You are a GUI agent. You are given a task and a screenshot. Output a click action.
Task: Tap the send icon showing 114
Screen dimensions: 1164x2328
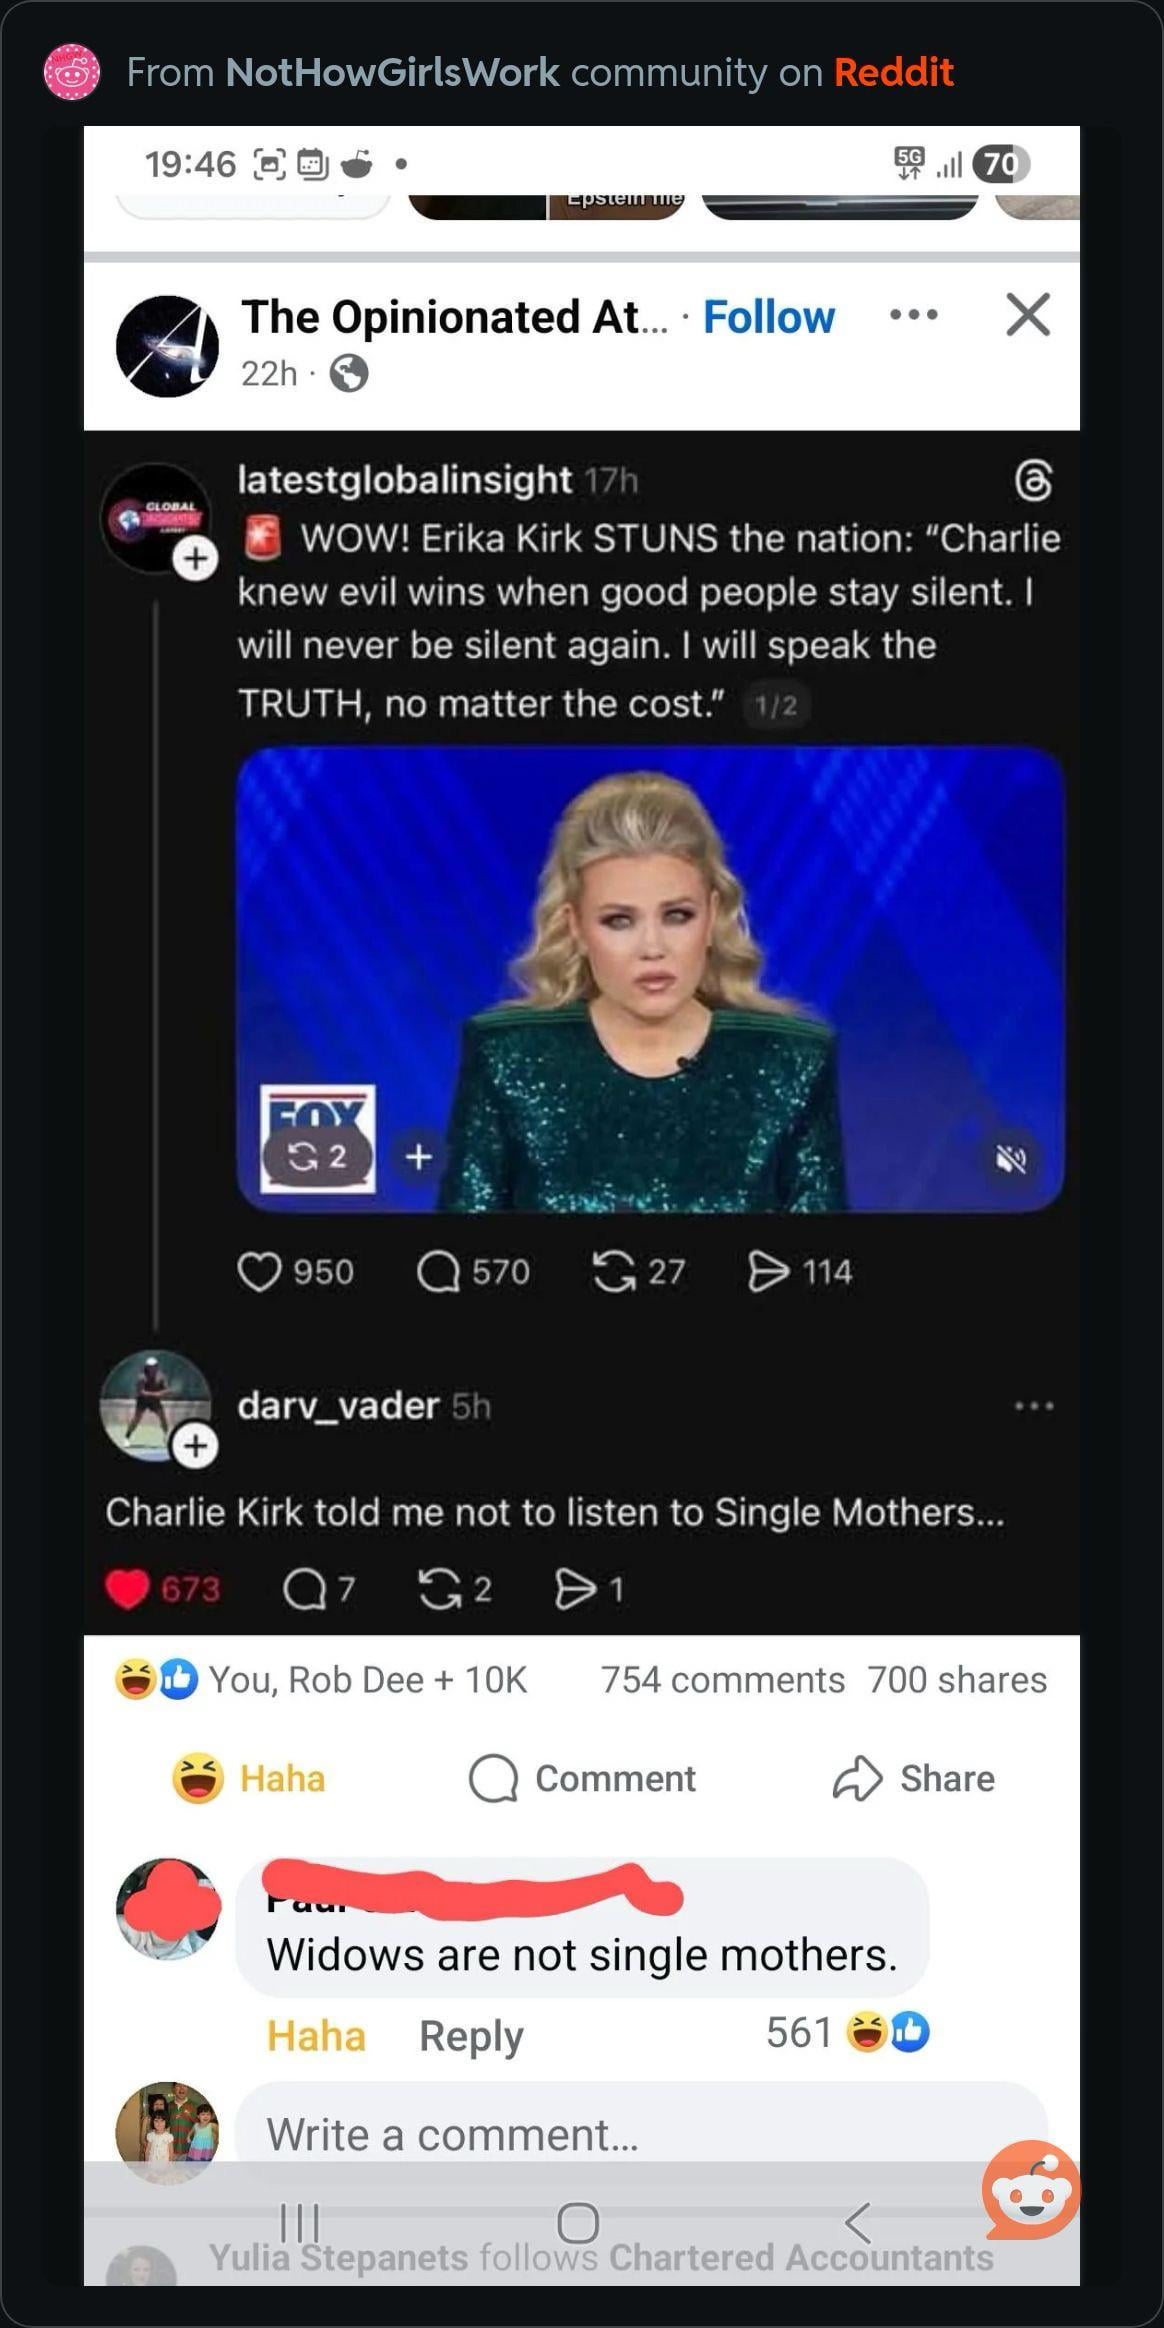click(x=768, y=1272)
